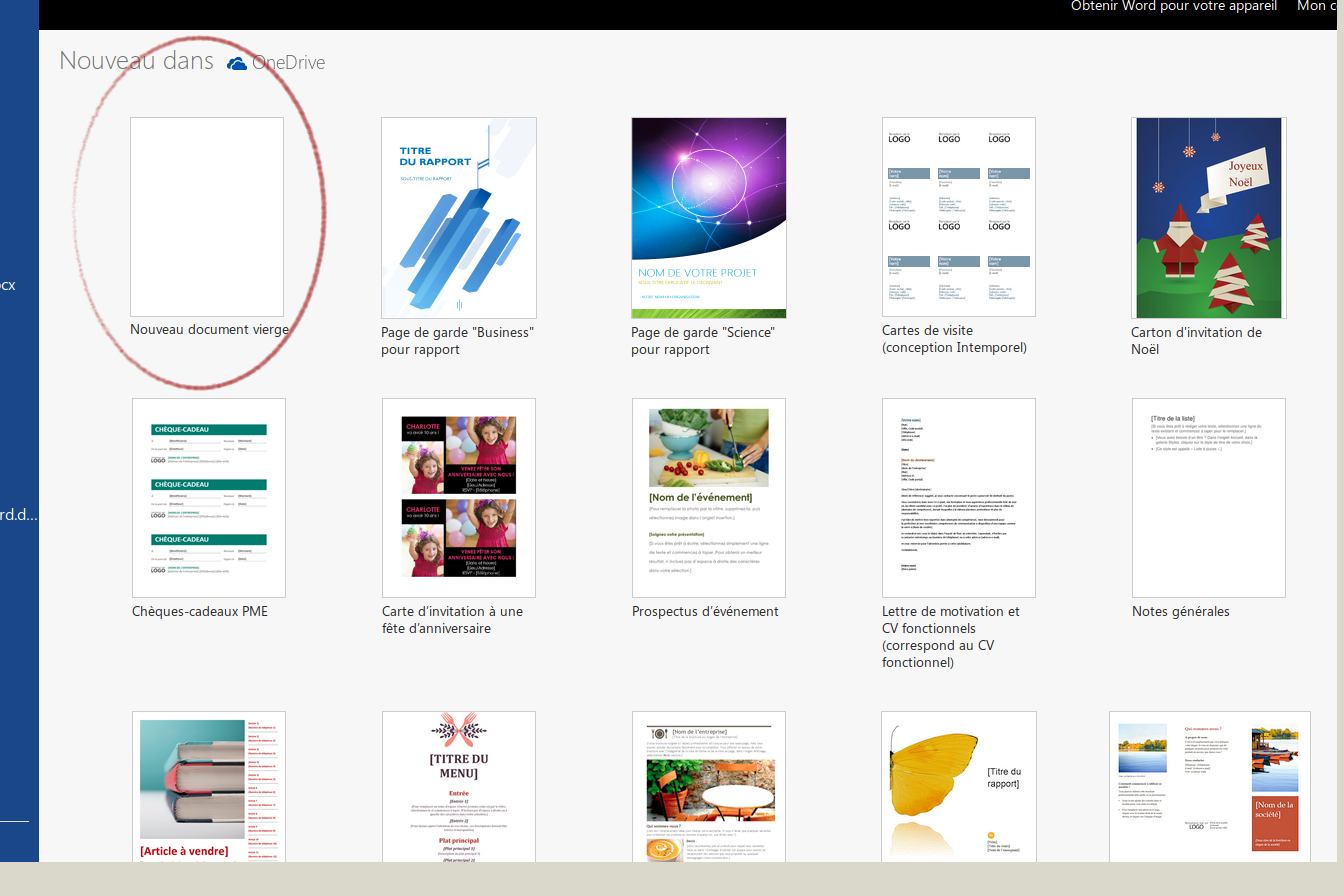Open the business cards template thumbnail

pos(959,217)
